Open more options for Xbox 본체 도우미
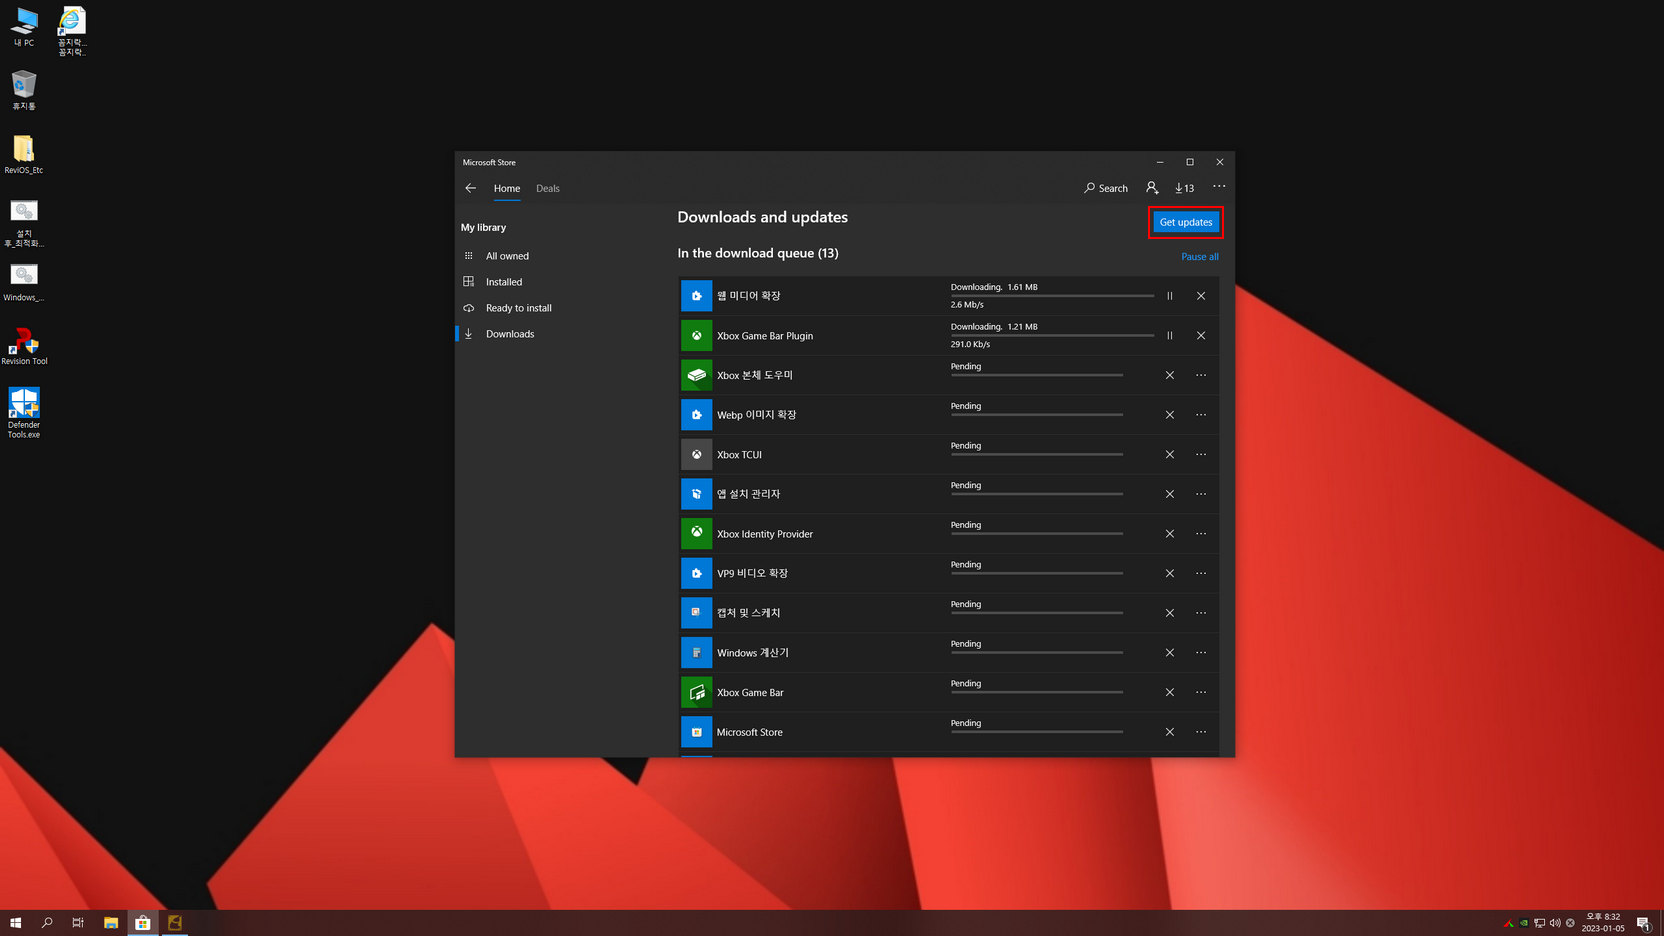Viewport: 1664px width, 936px height. [1201, 375]
